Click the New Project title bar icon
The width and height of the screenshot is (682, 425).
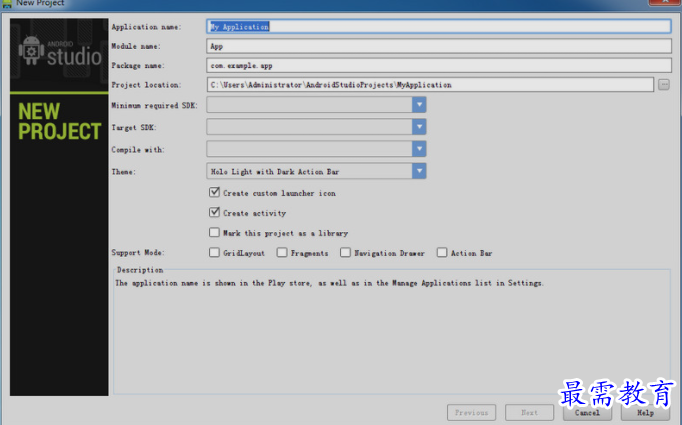point(7,3)
